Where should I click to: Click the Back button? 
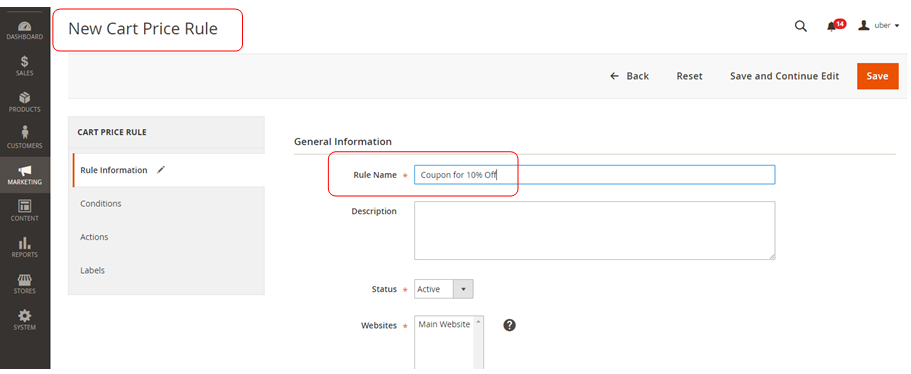[629, 76]
